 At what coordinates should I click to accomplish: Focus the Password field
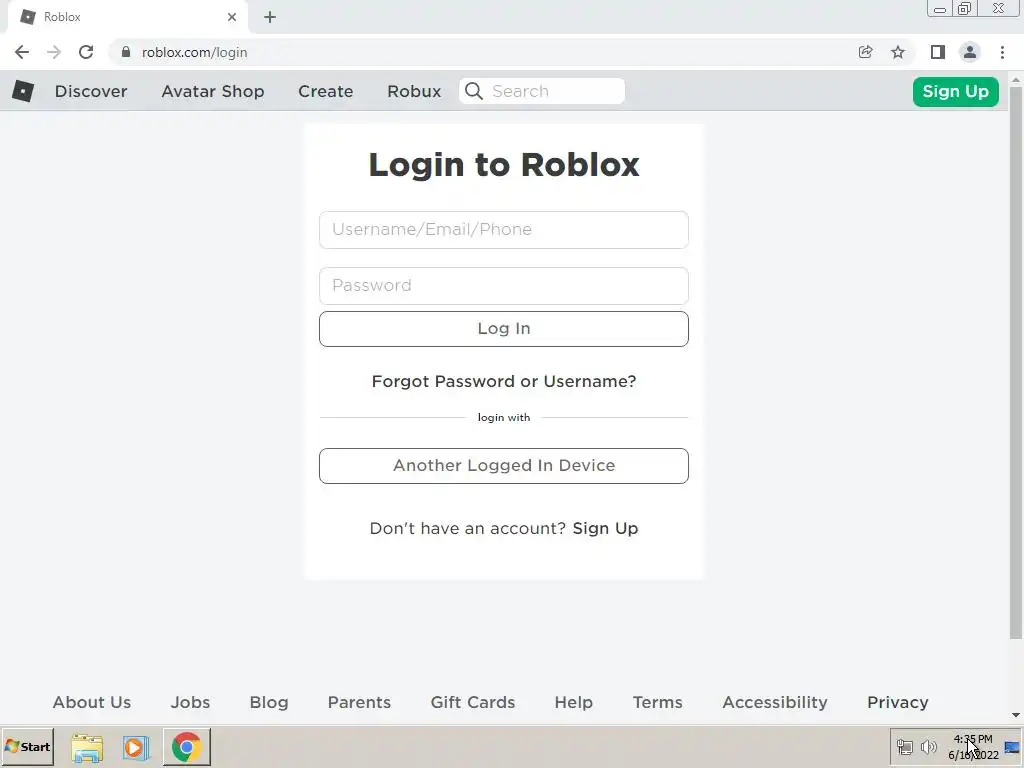(x=504, y=285)
